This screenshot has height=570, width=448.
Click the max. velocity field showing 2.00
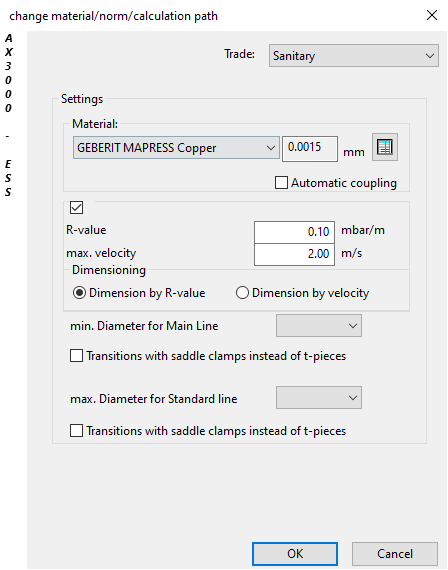click(x=295, y=254)
